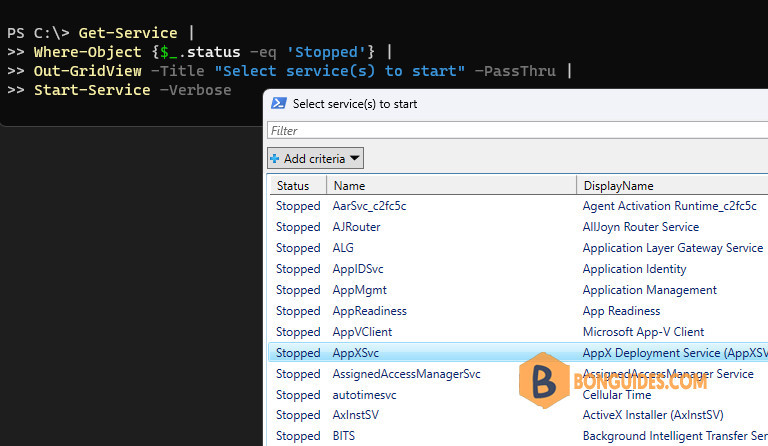The width and height of the screenshot is (768, 446).
Task: Select the AppReadiness service name
Action: (x=369, y=311)
